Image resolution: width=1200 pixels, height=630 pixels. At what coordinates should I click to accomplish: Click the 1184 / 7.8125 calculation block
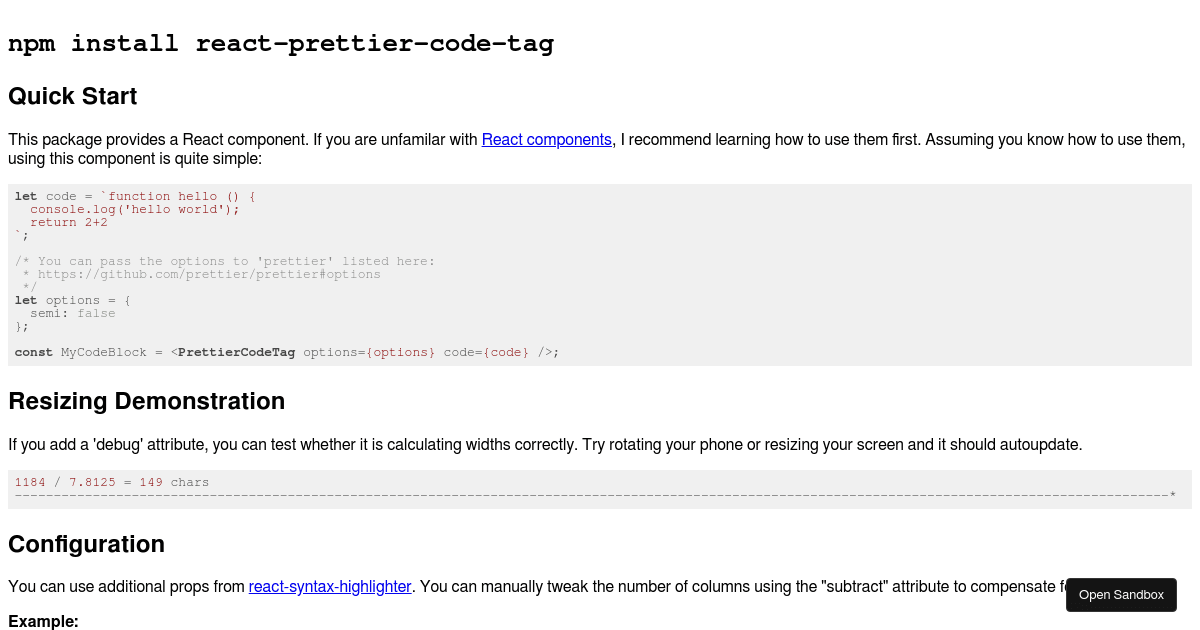(x=110, y=482)
